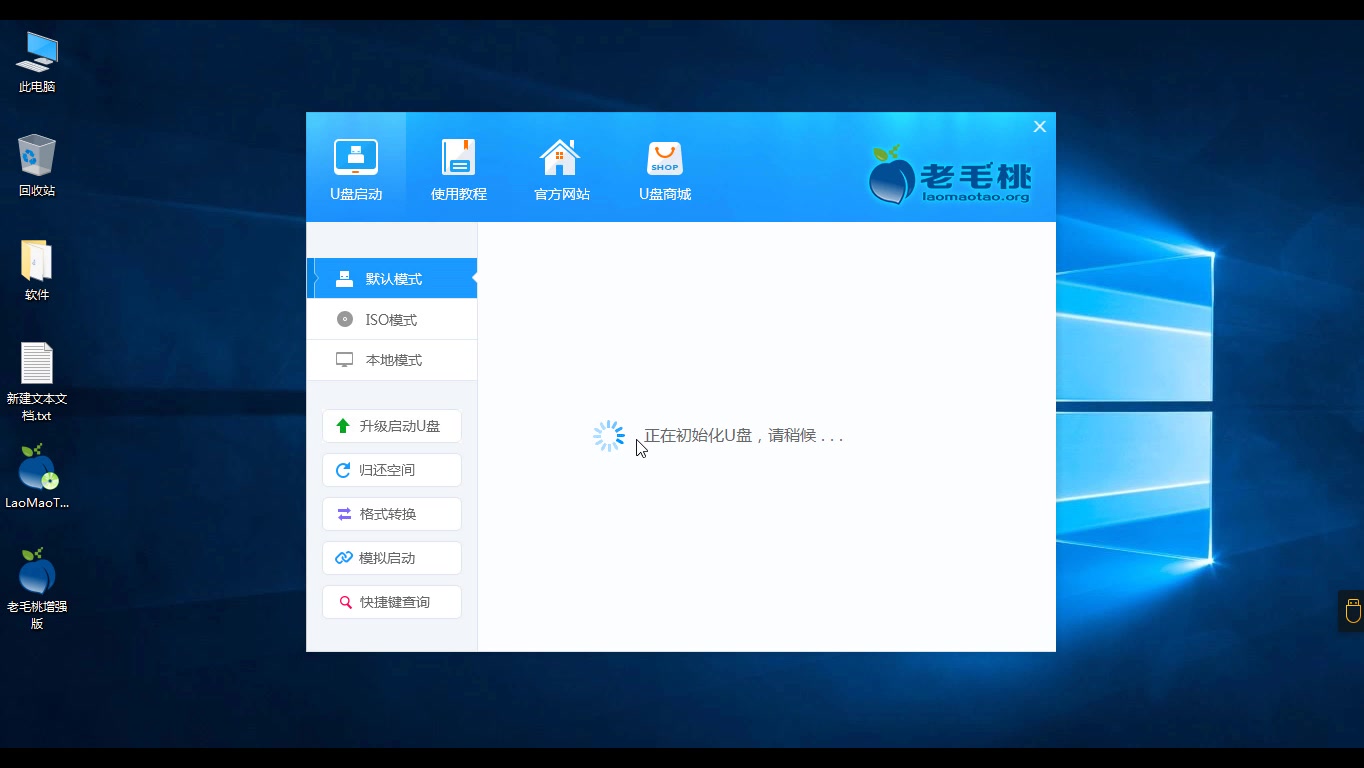Click the 模拟启动 simulation launch icon
The width and height of the screenshot is (1364, 768).
(x=343, y=557)
